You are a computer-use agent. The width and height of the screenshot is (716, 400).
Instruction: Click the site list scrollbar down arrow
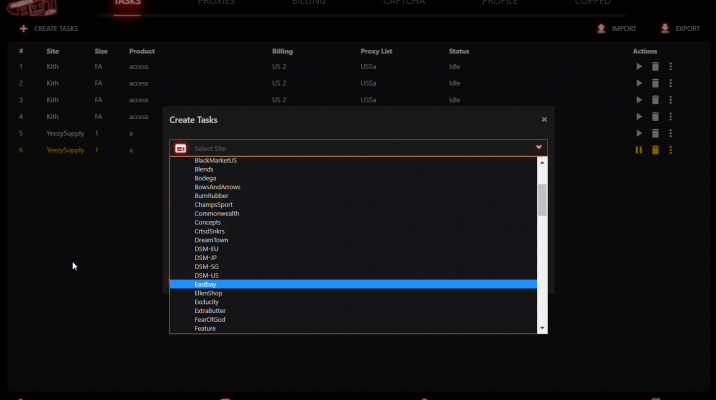[x=543, y=328]
